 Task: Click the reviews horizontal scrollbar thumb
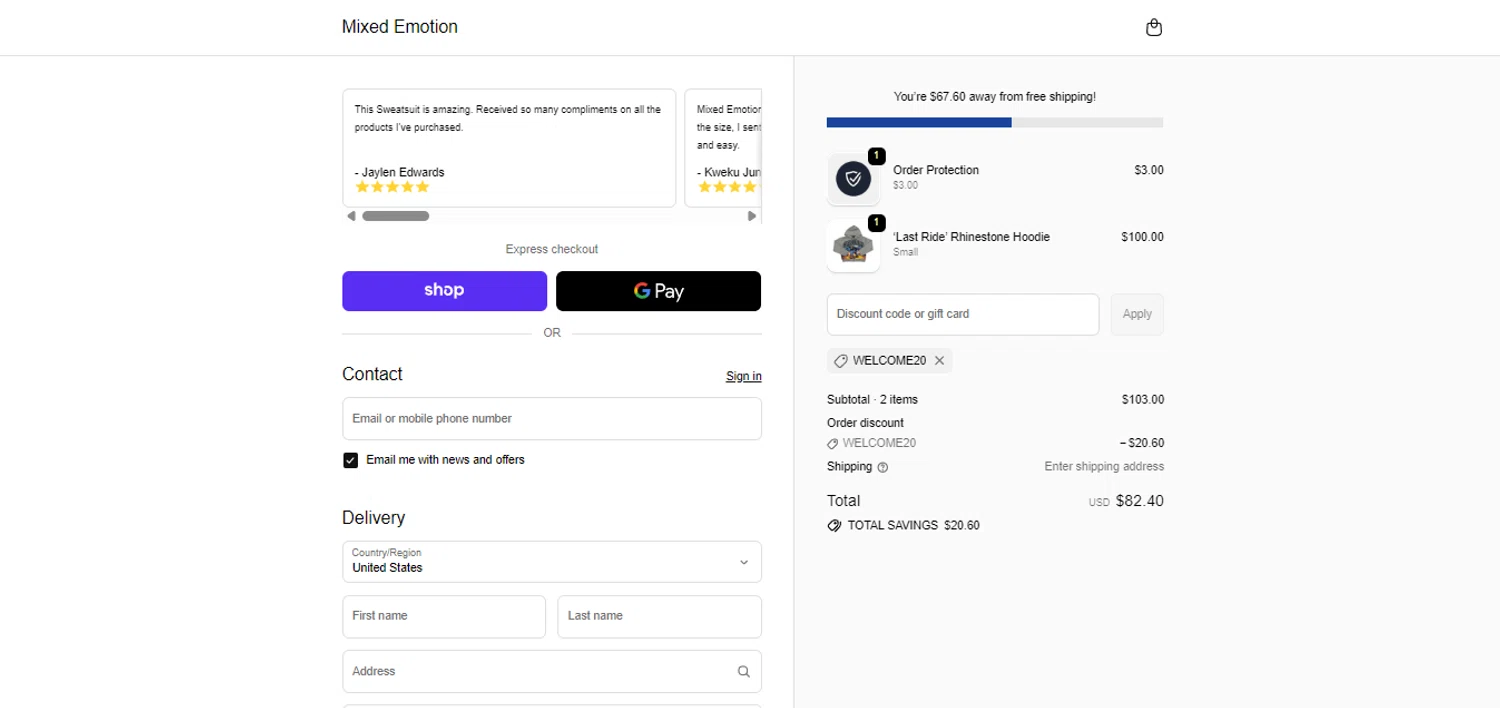click(x=395, y=216)
